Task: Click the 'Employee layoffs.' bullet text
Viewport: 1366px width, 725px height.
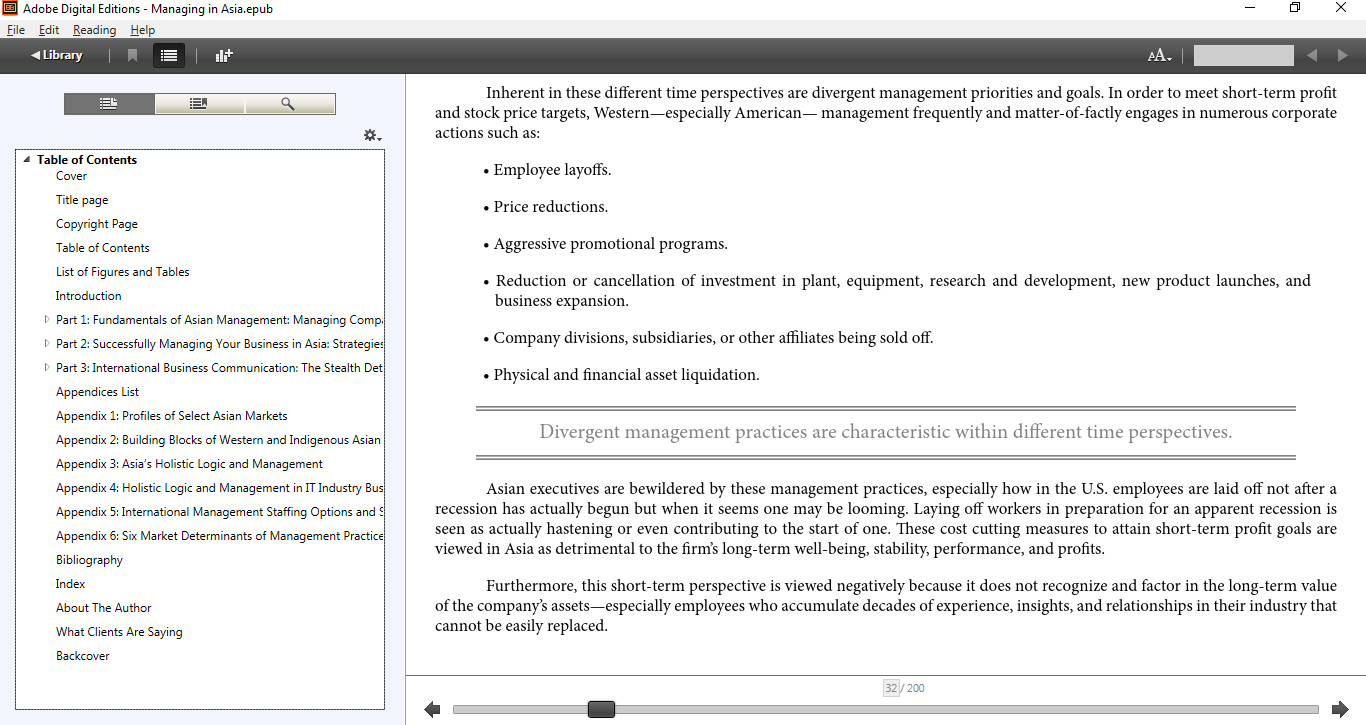Action: point(552,170)
